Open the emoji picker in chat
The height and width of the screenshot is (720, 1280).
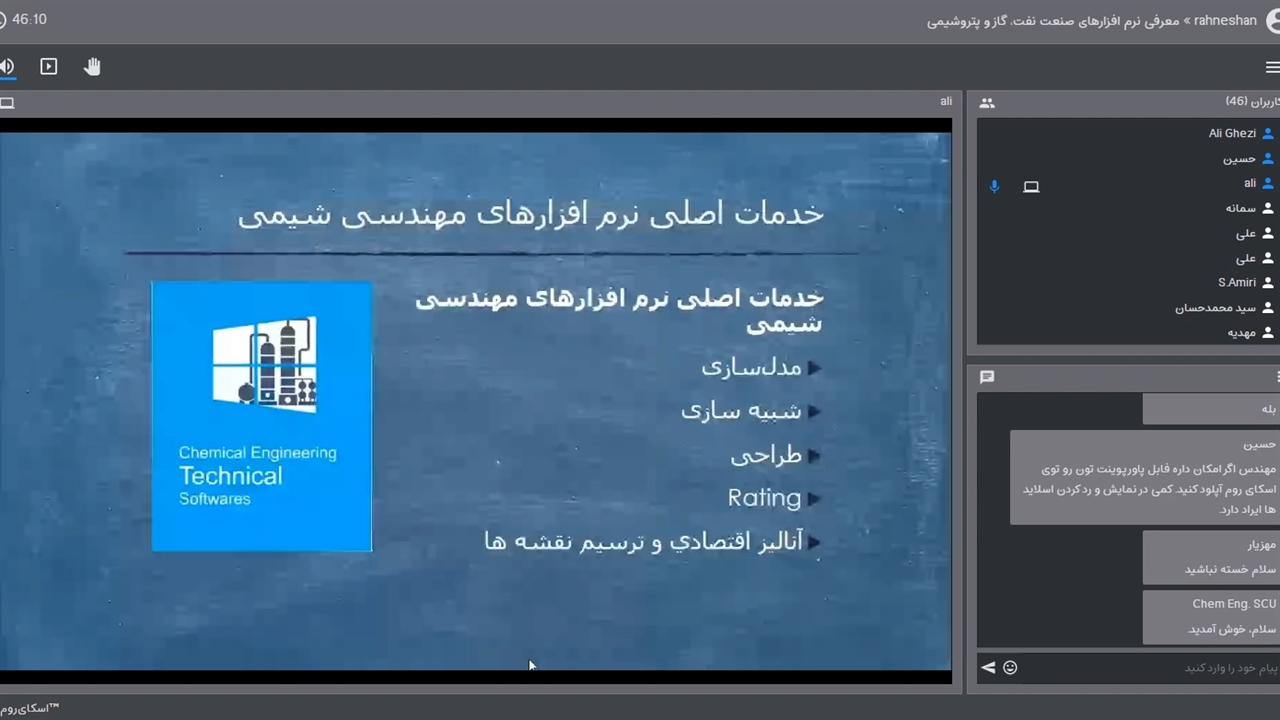1010,667
